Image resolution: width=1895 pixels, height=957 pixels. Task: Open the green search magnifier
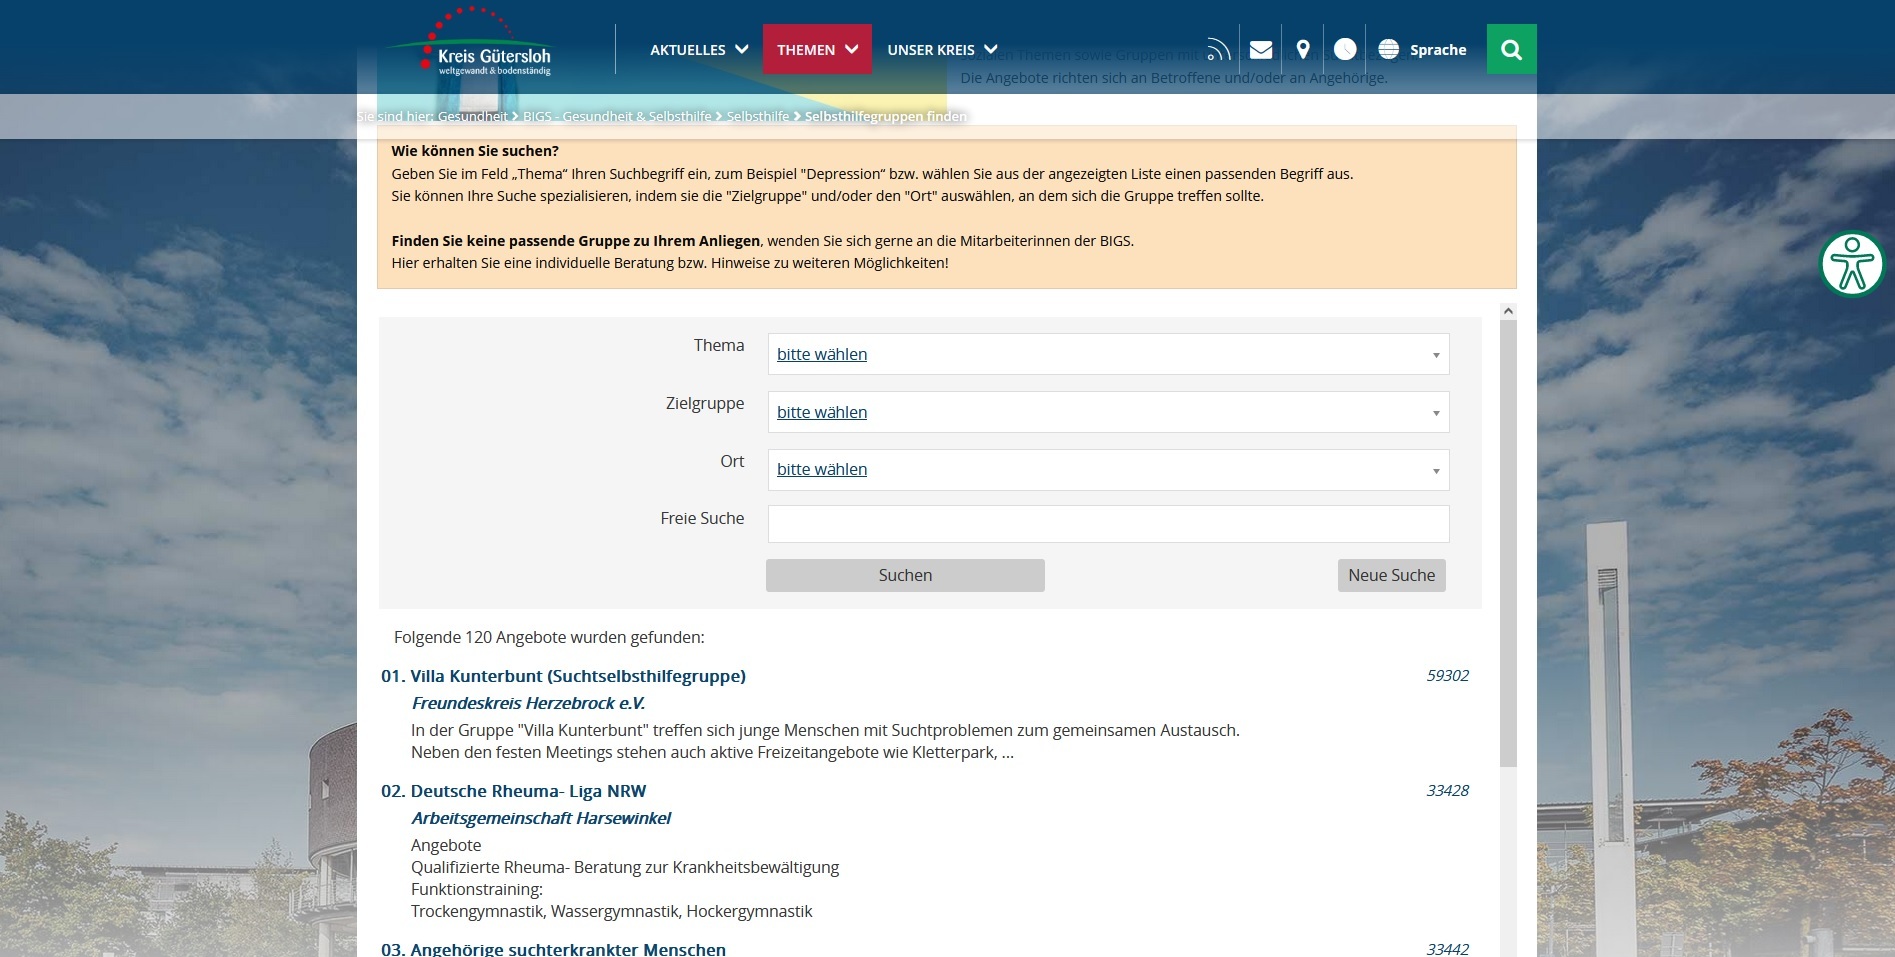tap(1511, 48)
